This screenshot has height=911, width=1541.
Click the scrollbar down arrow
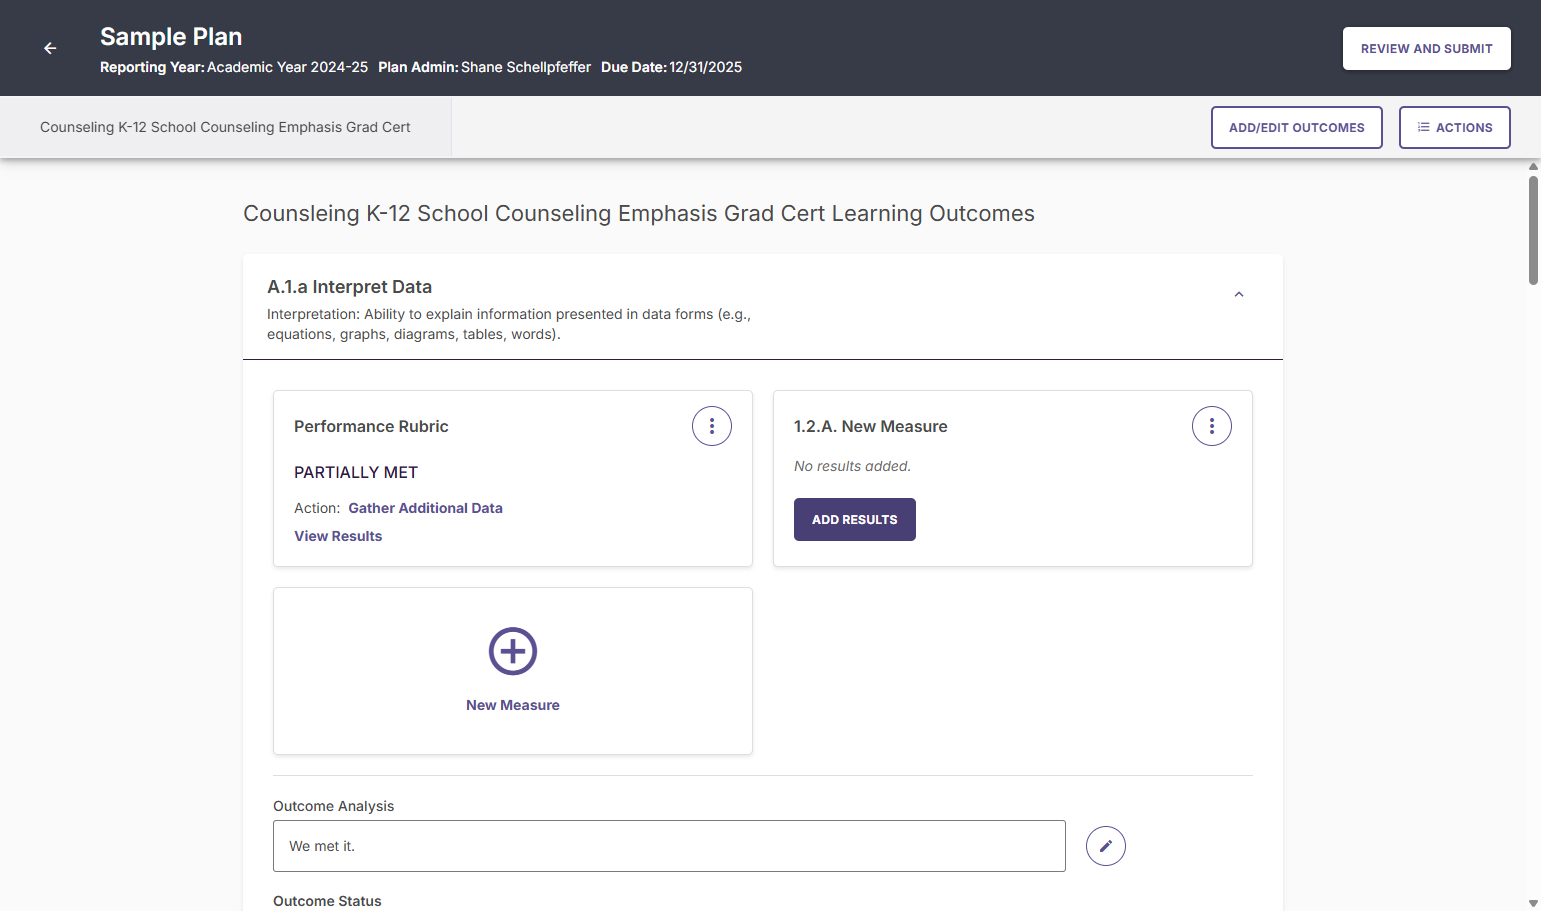1533,903
